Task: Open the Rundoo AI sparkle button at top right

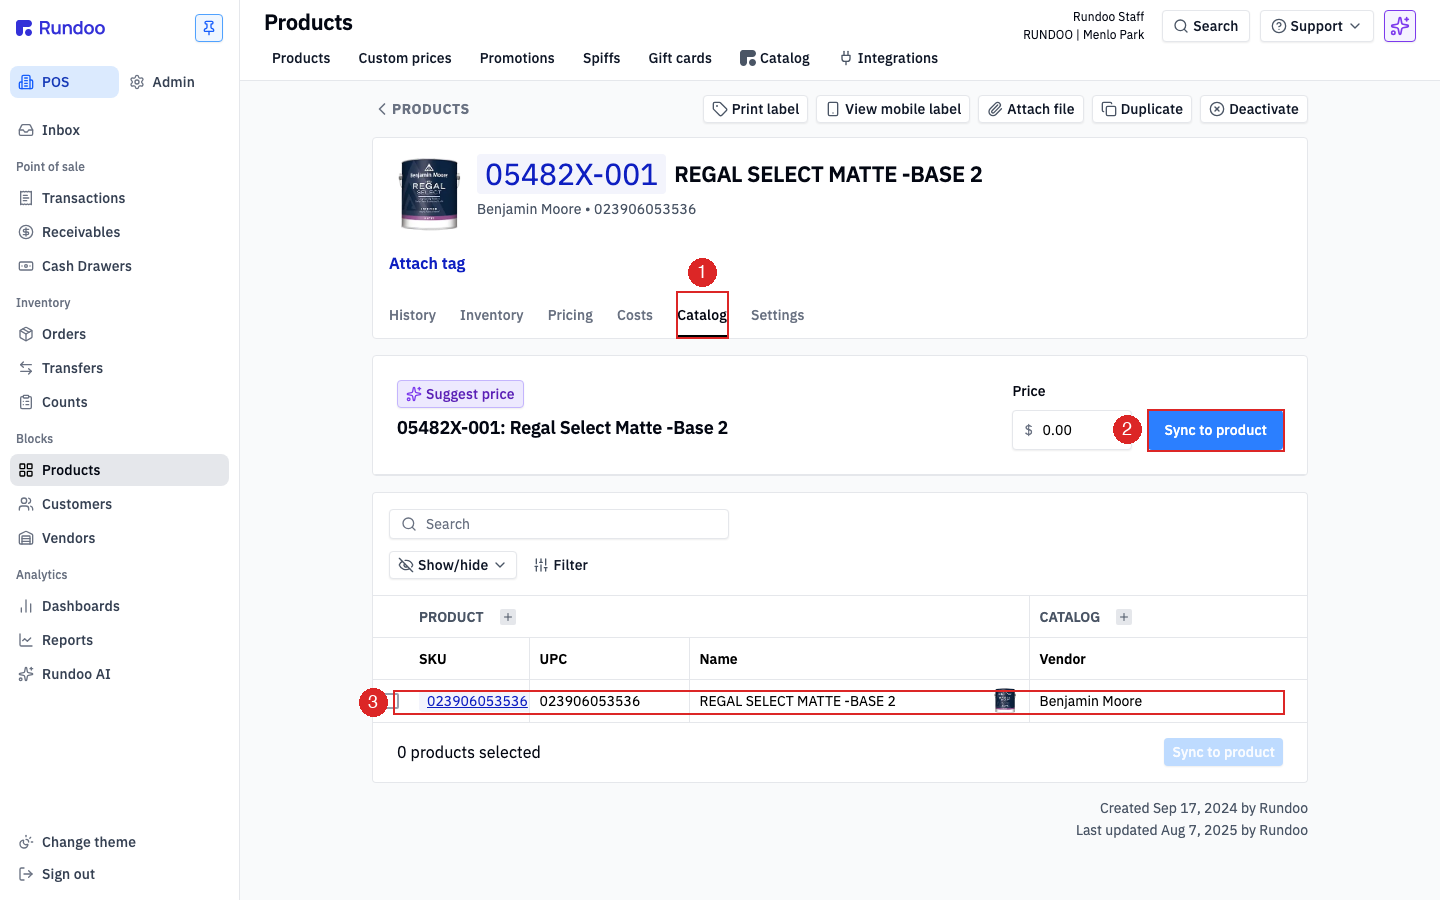Action: pos(1400,26)
